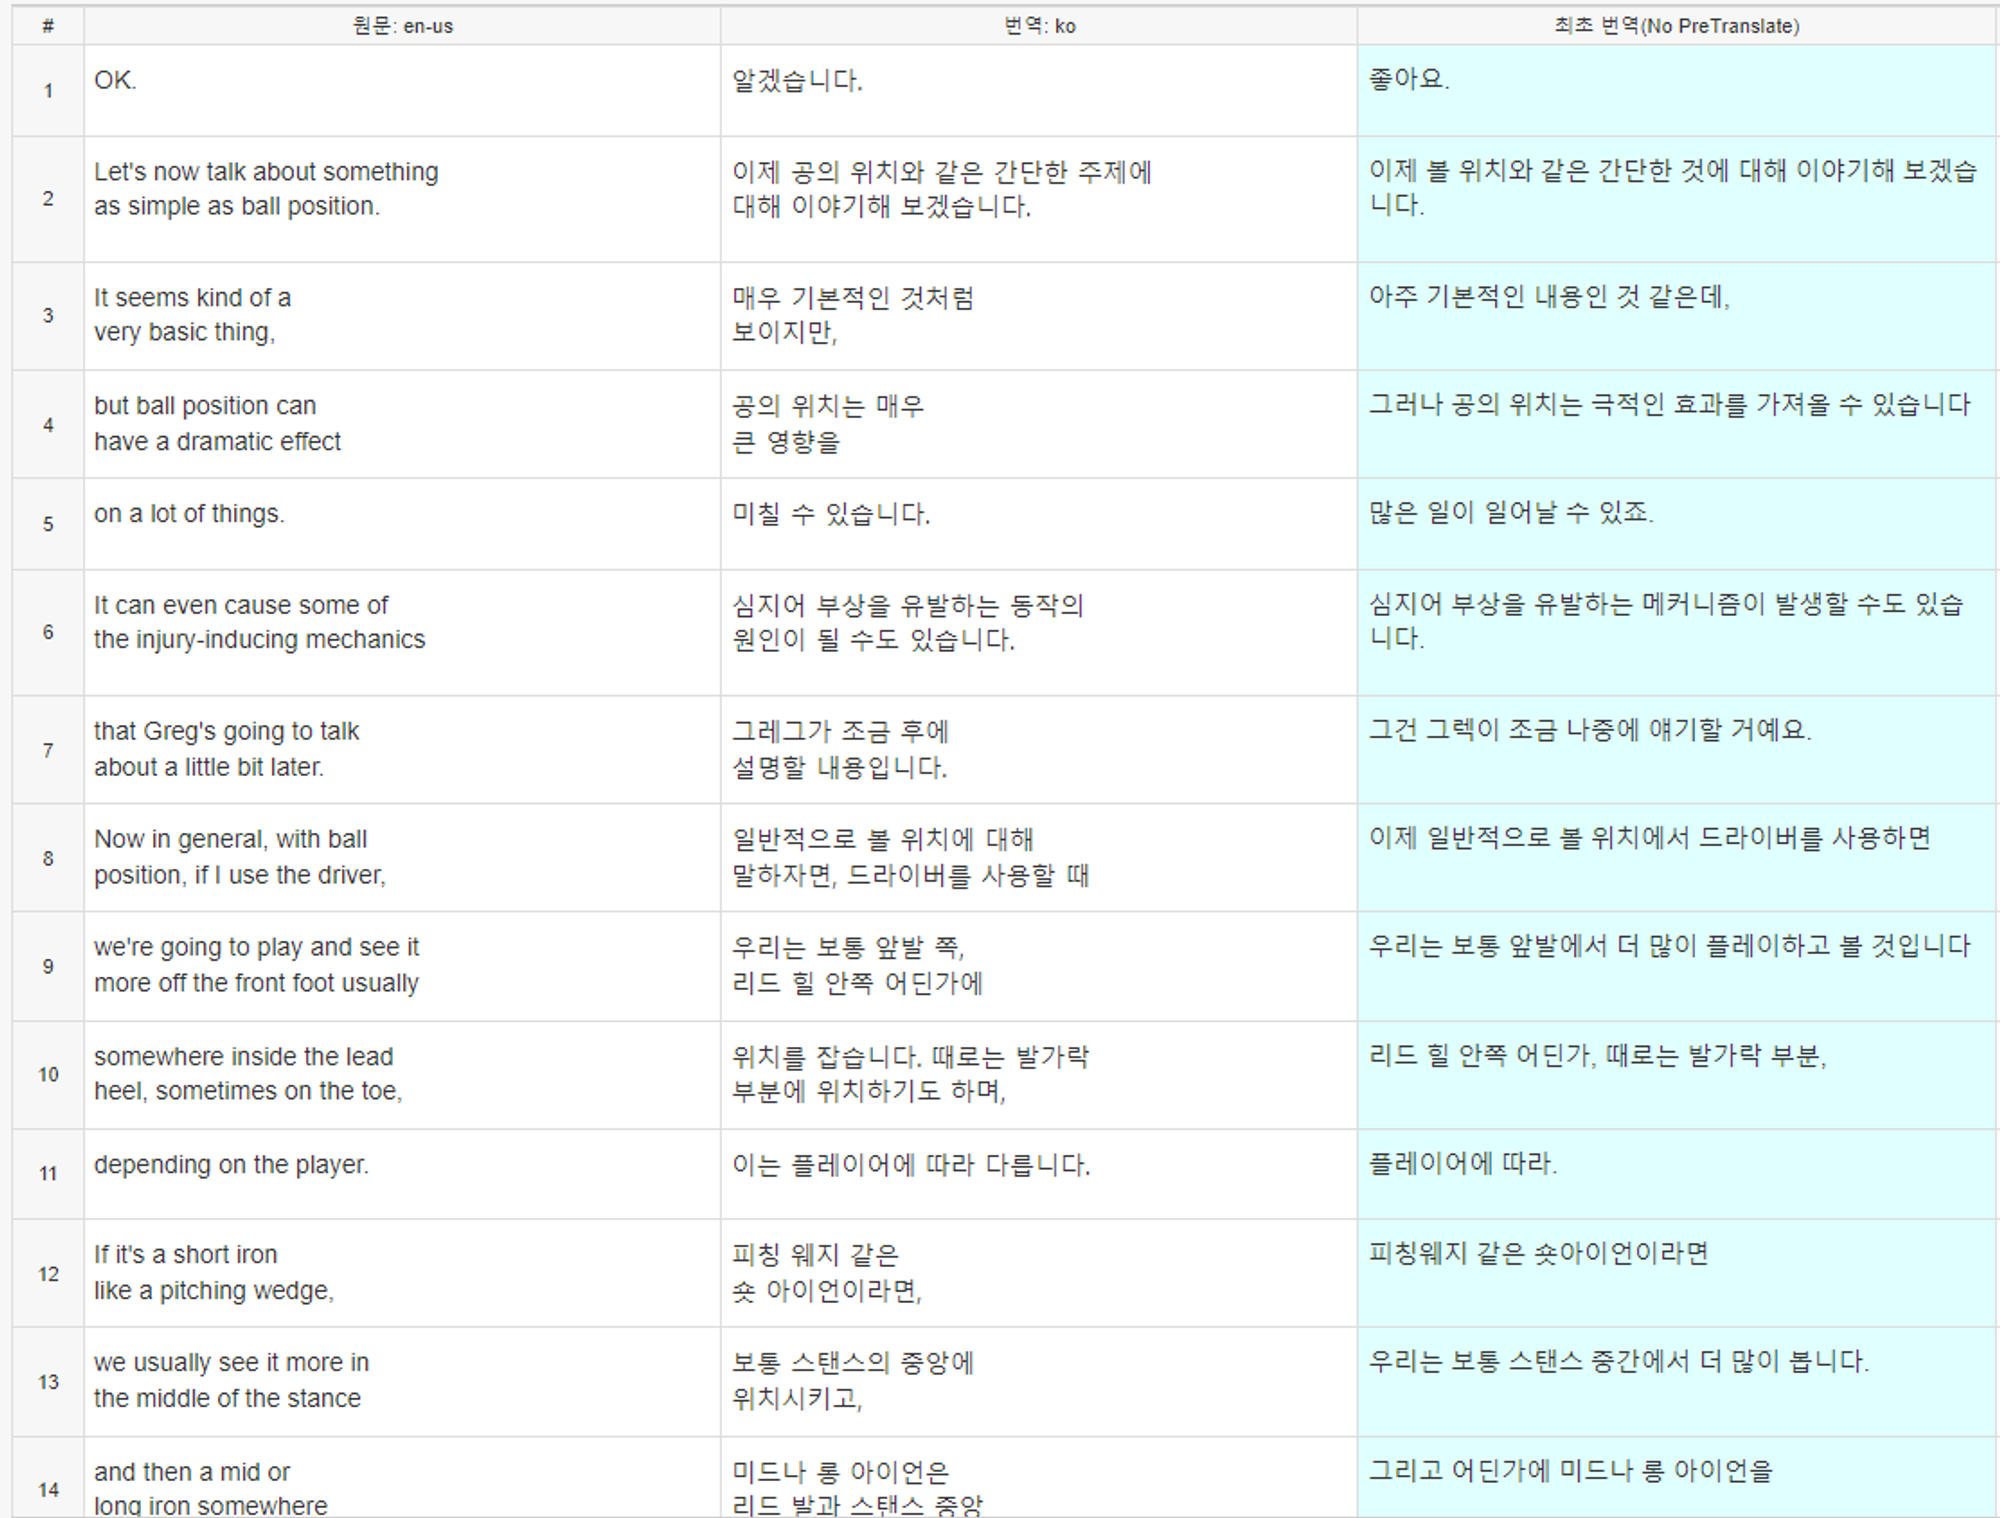Select row number 1
The height and width of the screenshot is (1518, 2000).
(47, 90)
